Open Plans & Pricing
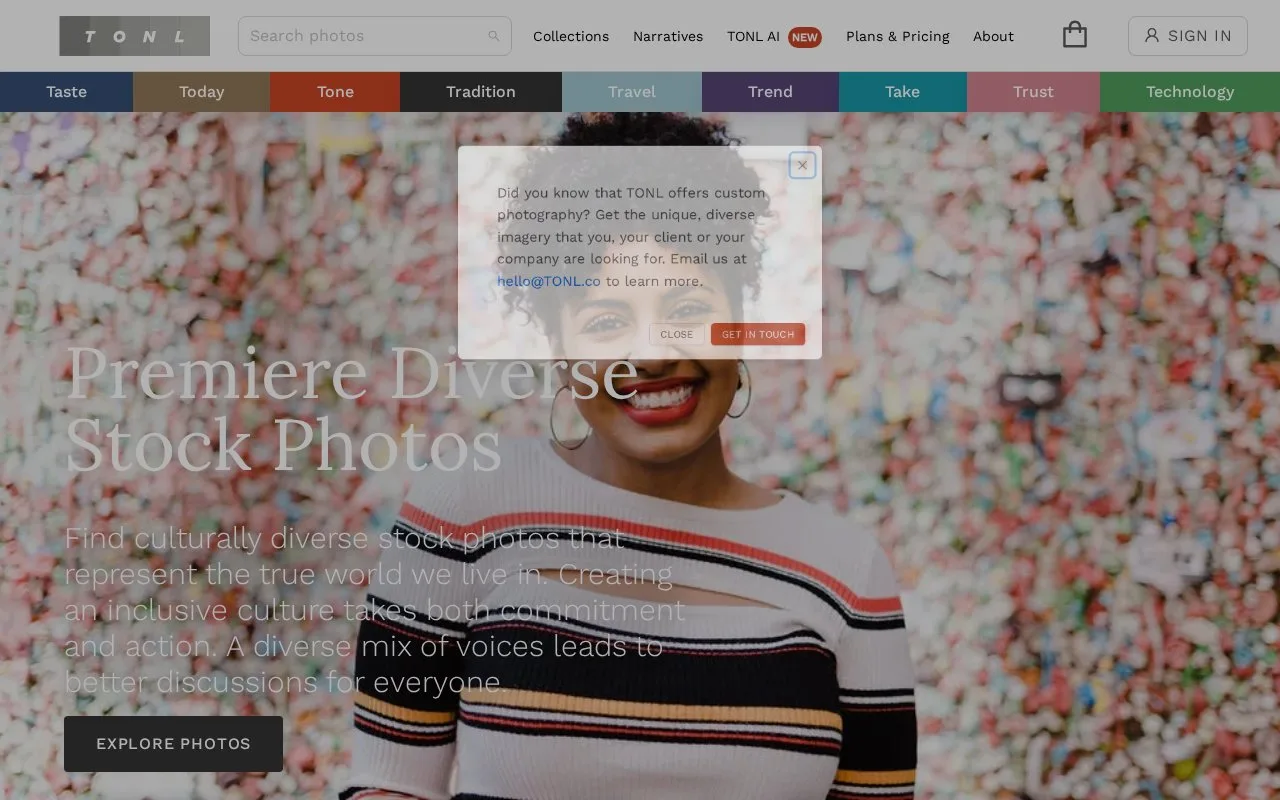1280x800 pixels. coord(898,36)
